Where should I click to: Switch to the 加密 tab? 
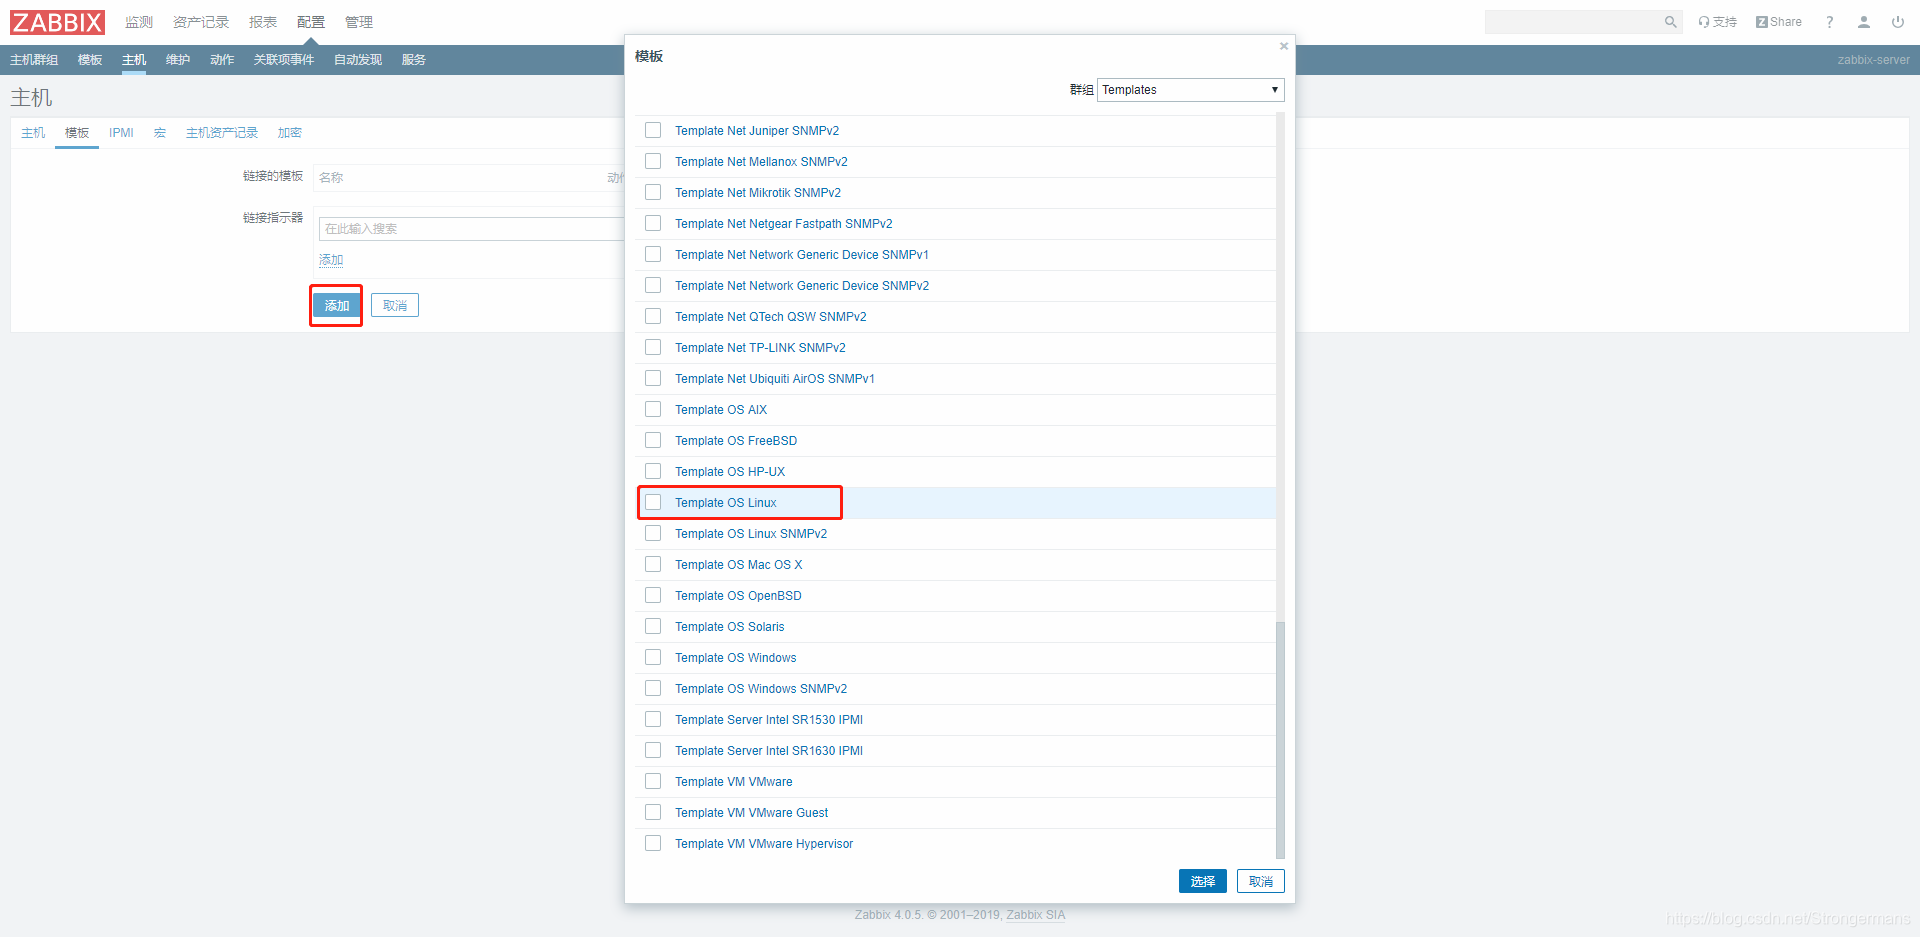[x=290, y=133]
